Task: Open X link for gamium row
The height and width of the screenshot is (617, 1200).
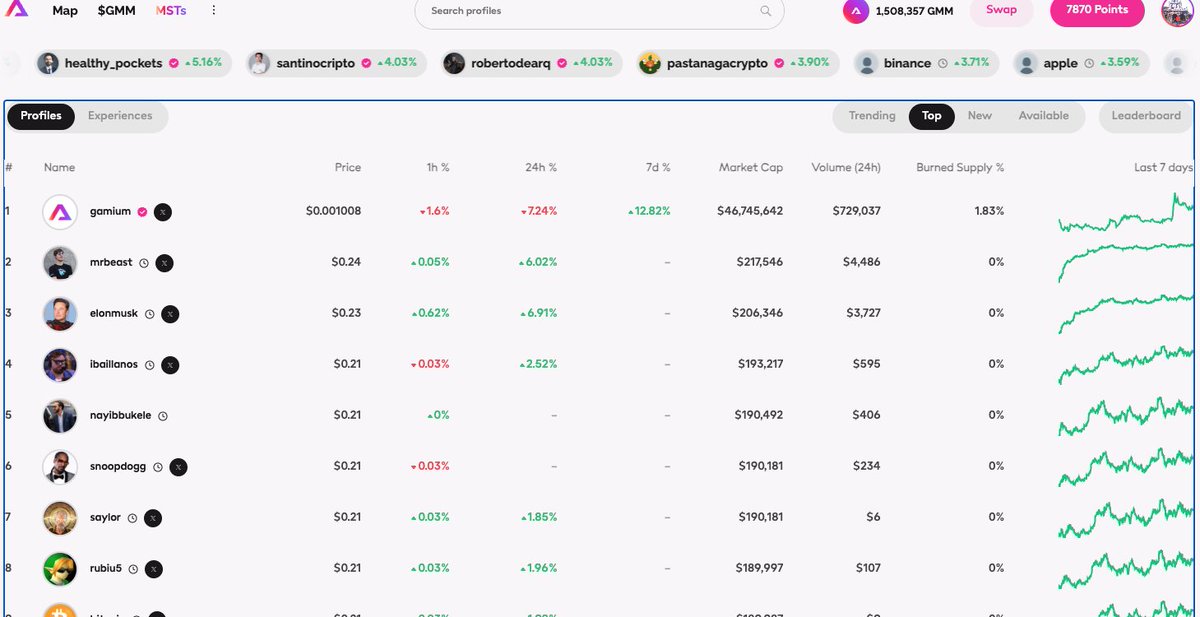Action: click(x=161, y=212)
